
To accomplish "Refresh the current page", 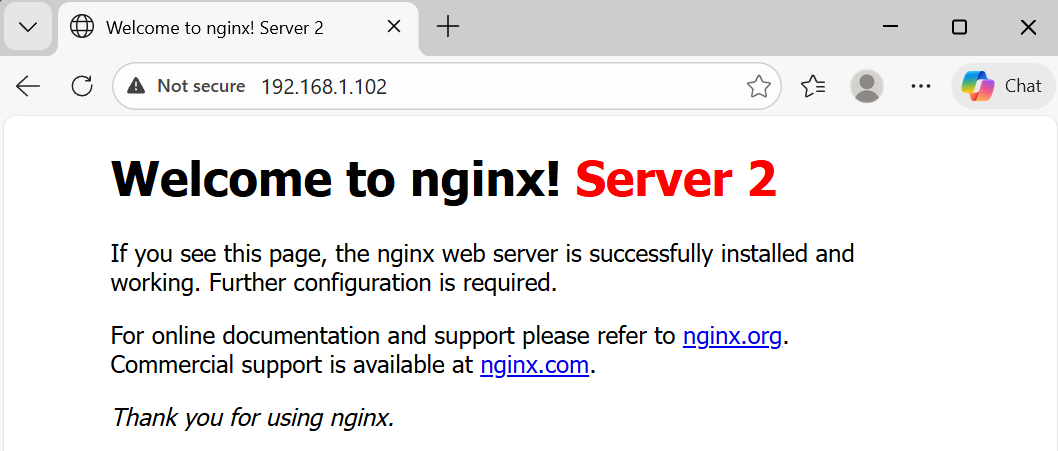I will click(x=82, y=86).
